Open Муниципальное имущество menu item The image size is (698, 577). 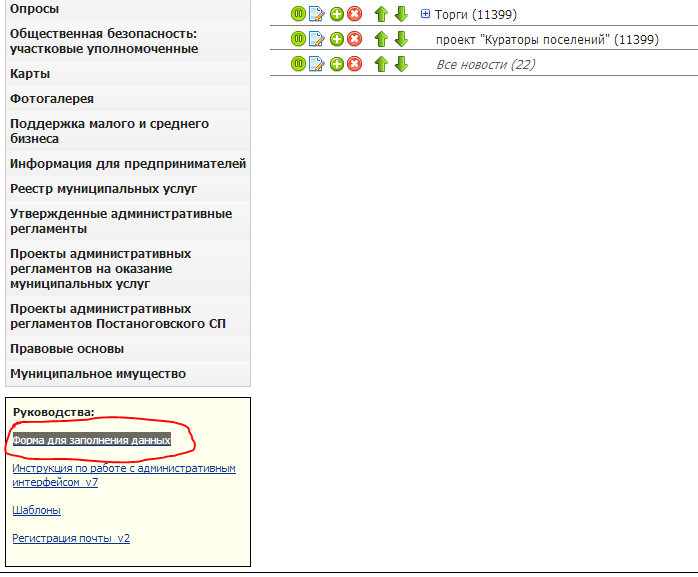[98, 374]
